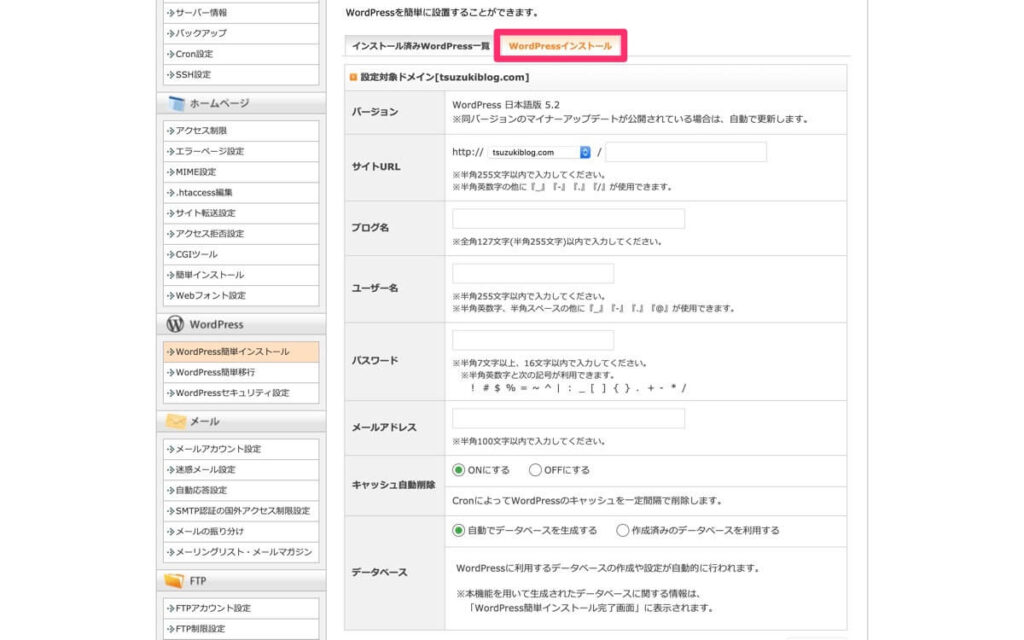Click the ユーザー名 input field

tap(533, 274)
